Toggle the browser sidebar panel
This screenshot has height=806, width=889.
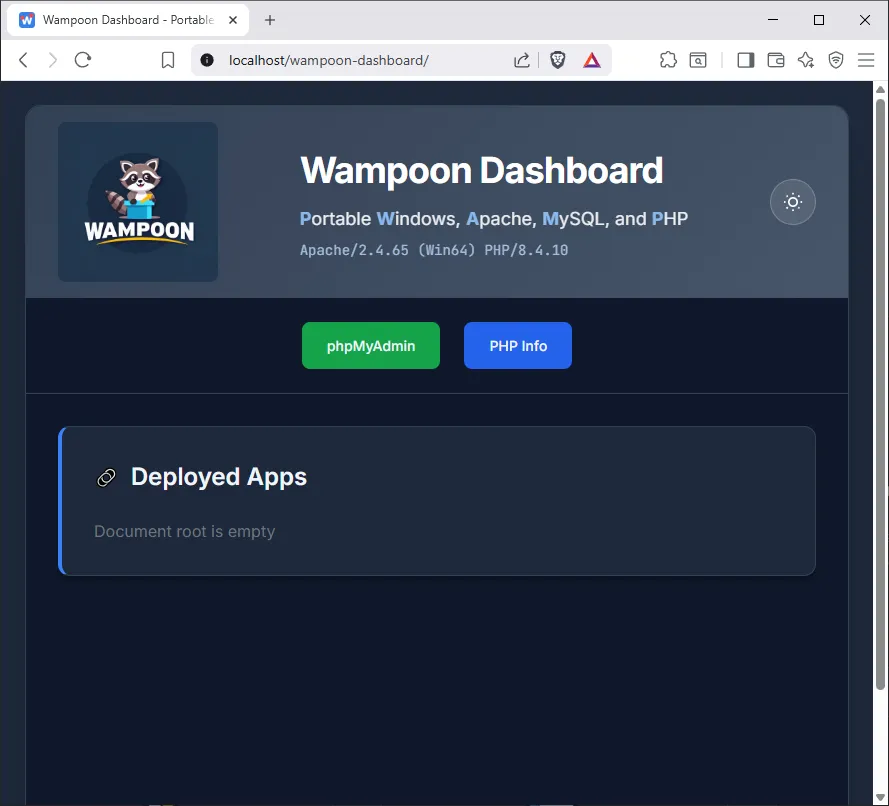point(746,60)
